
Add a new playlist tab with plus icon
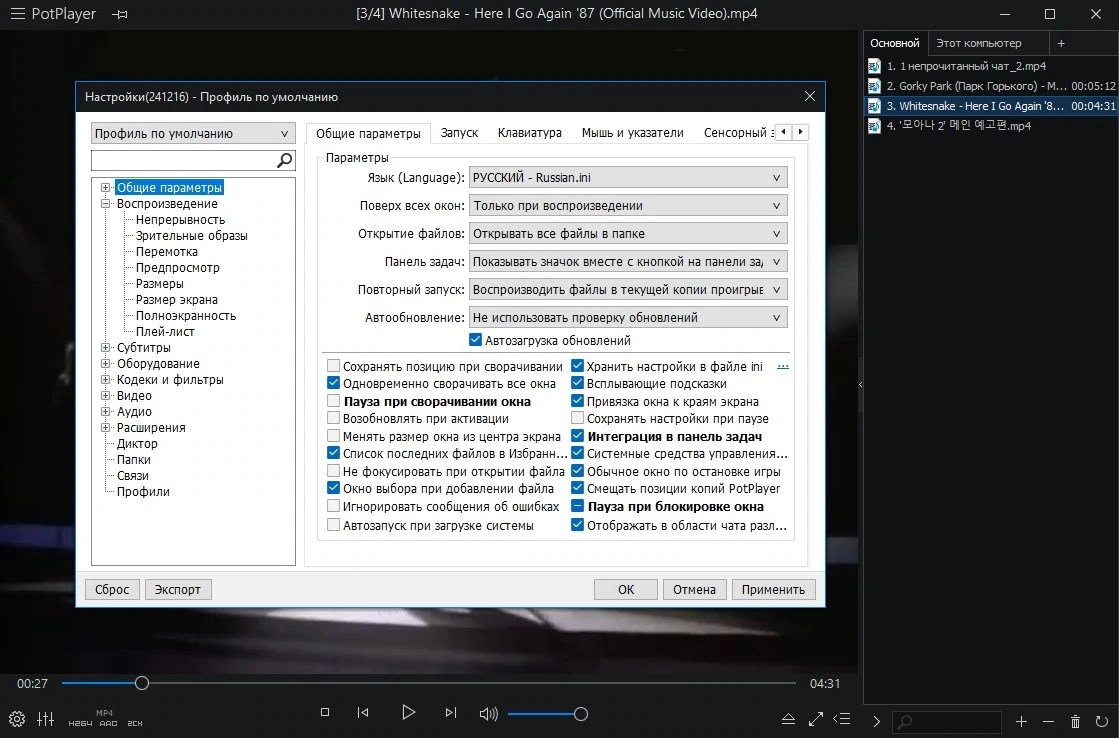click(x=1061, y=44)
